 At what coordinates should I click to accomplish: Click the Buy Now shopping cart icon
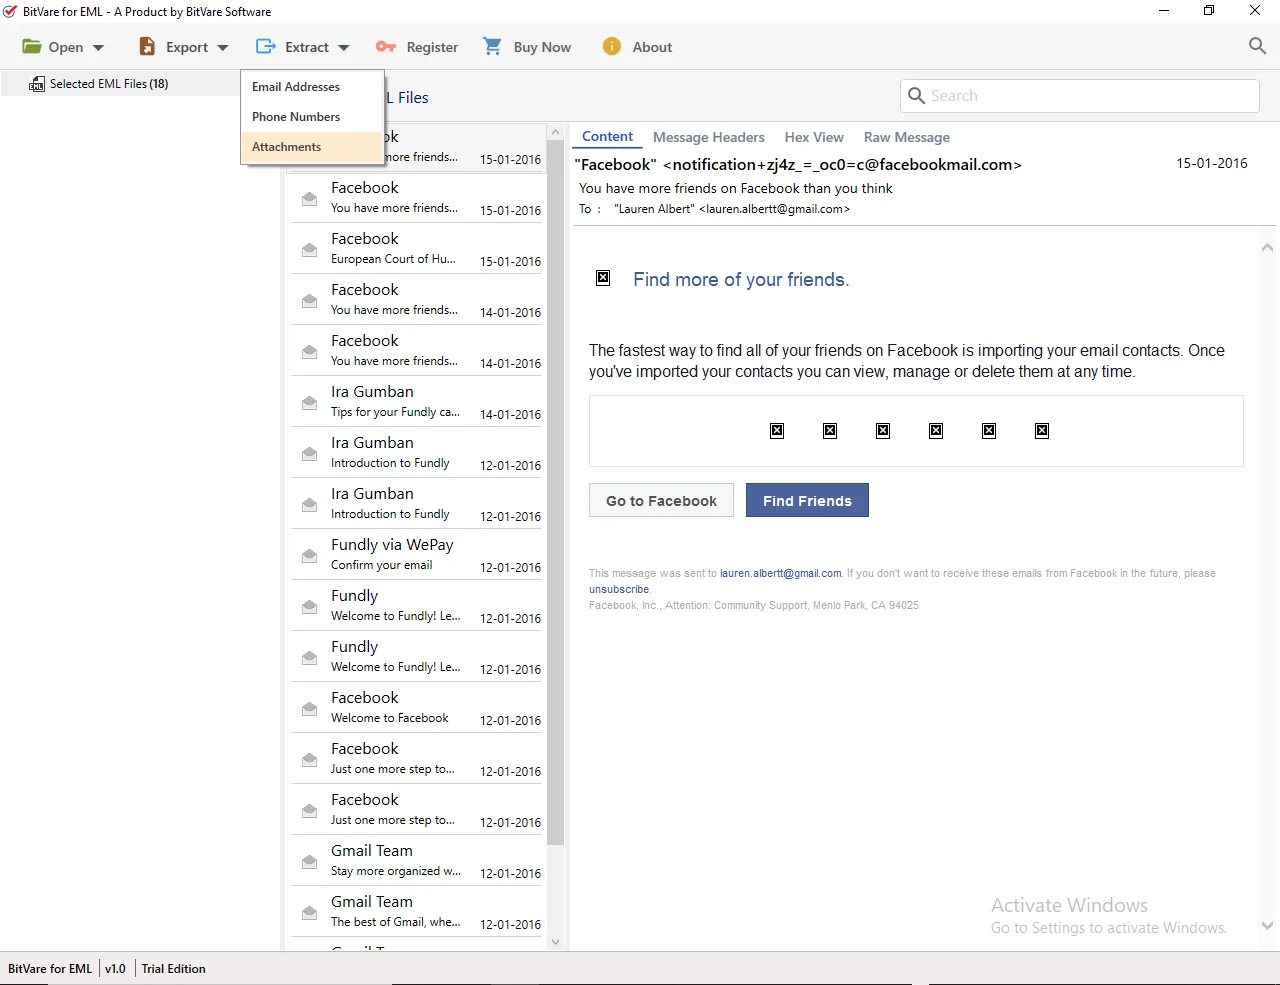coord(492,47)
